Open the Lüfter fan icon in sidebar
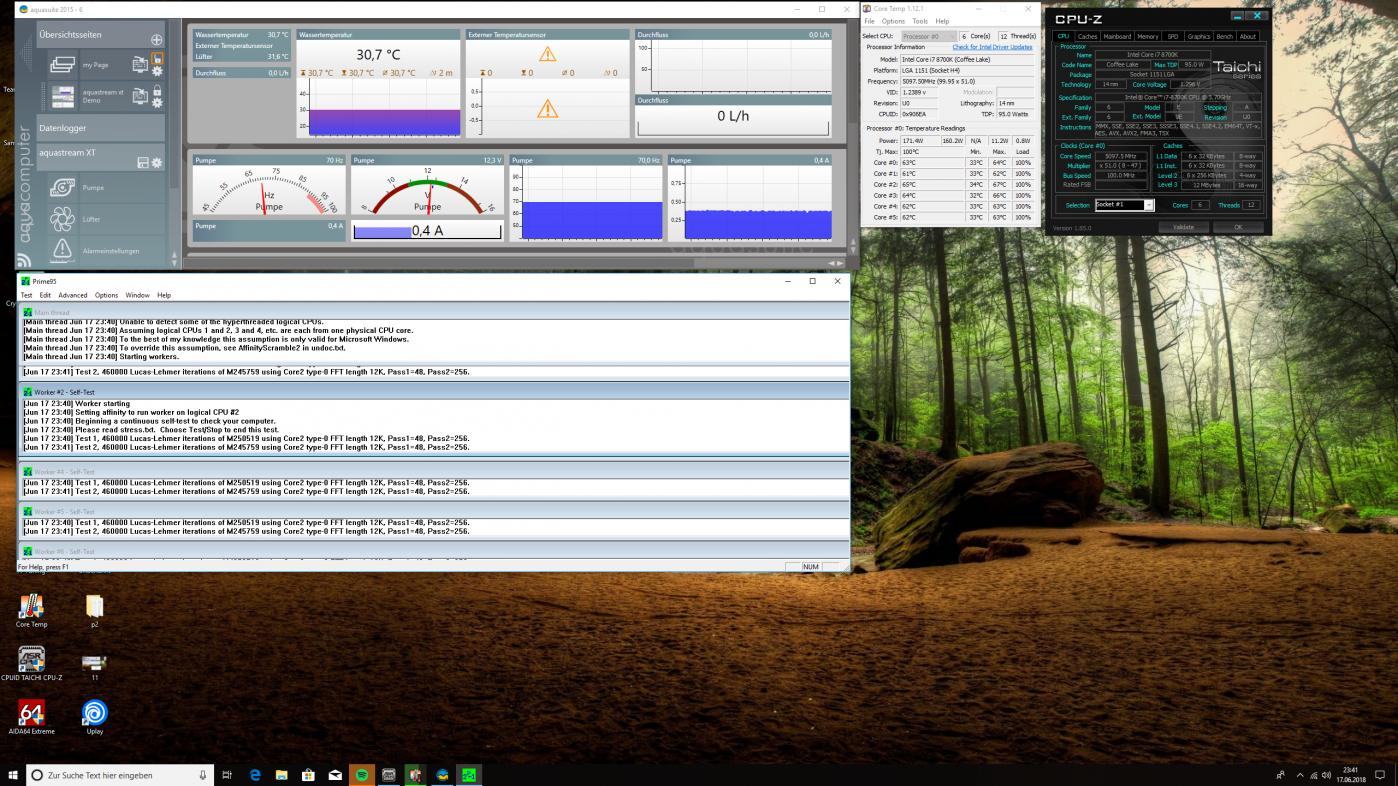 [x=62, y=219]
